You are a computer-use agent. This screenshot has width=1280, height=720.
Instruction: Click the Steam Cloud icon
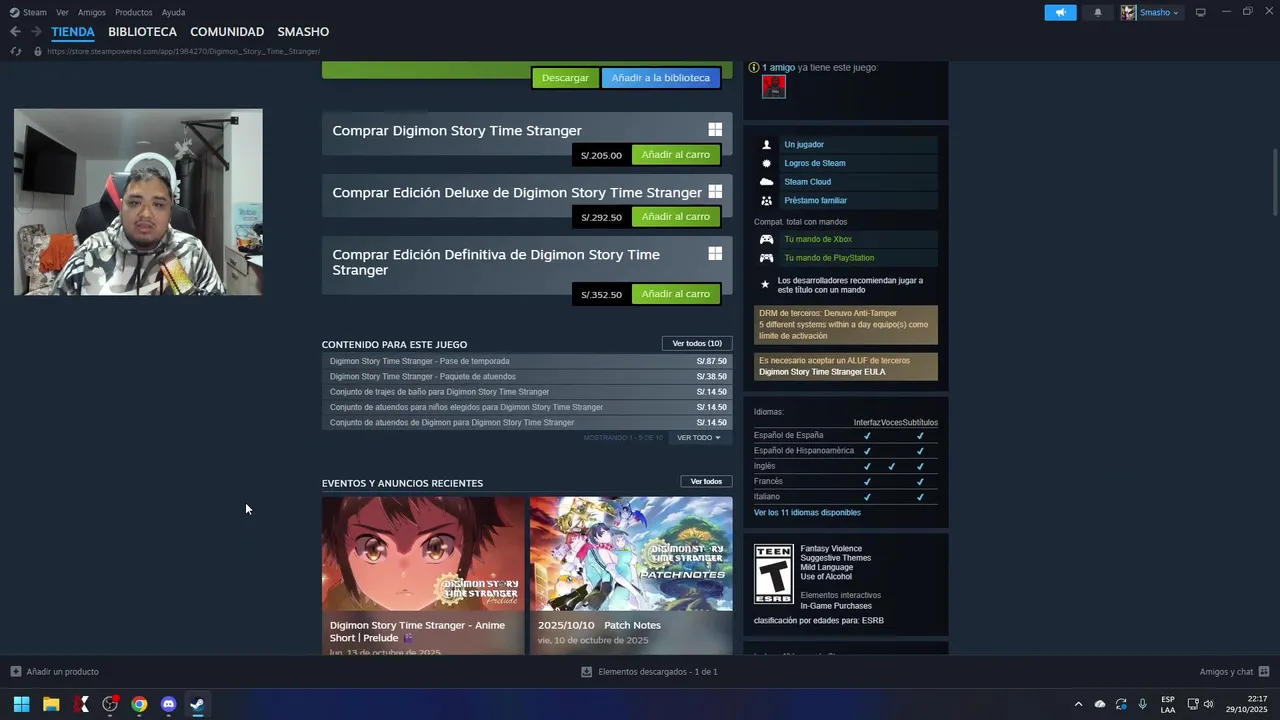(767, 182)
